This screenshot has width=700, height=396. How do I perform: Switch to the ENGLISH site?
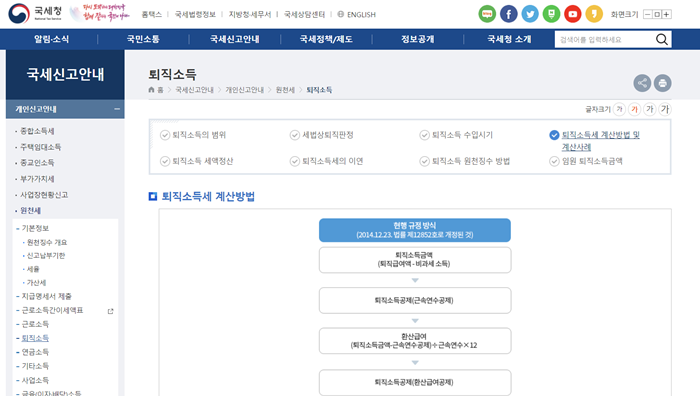[x=362, y=14]
